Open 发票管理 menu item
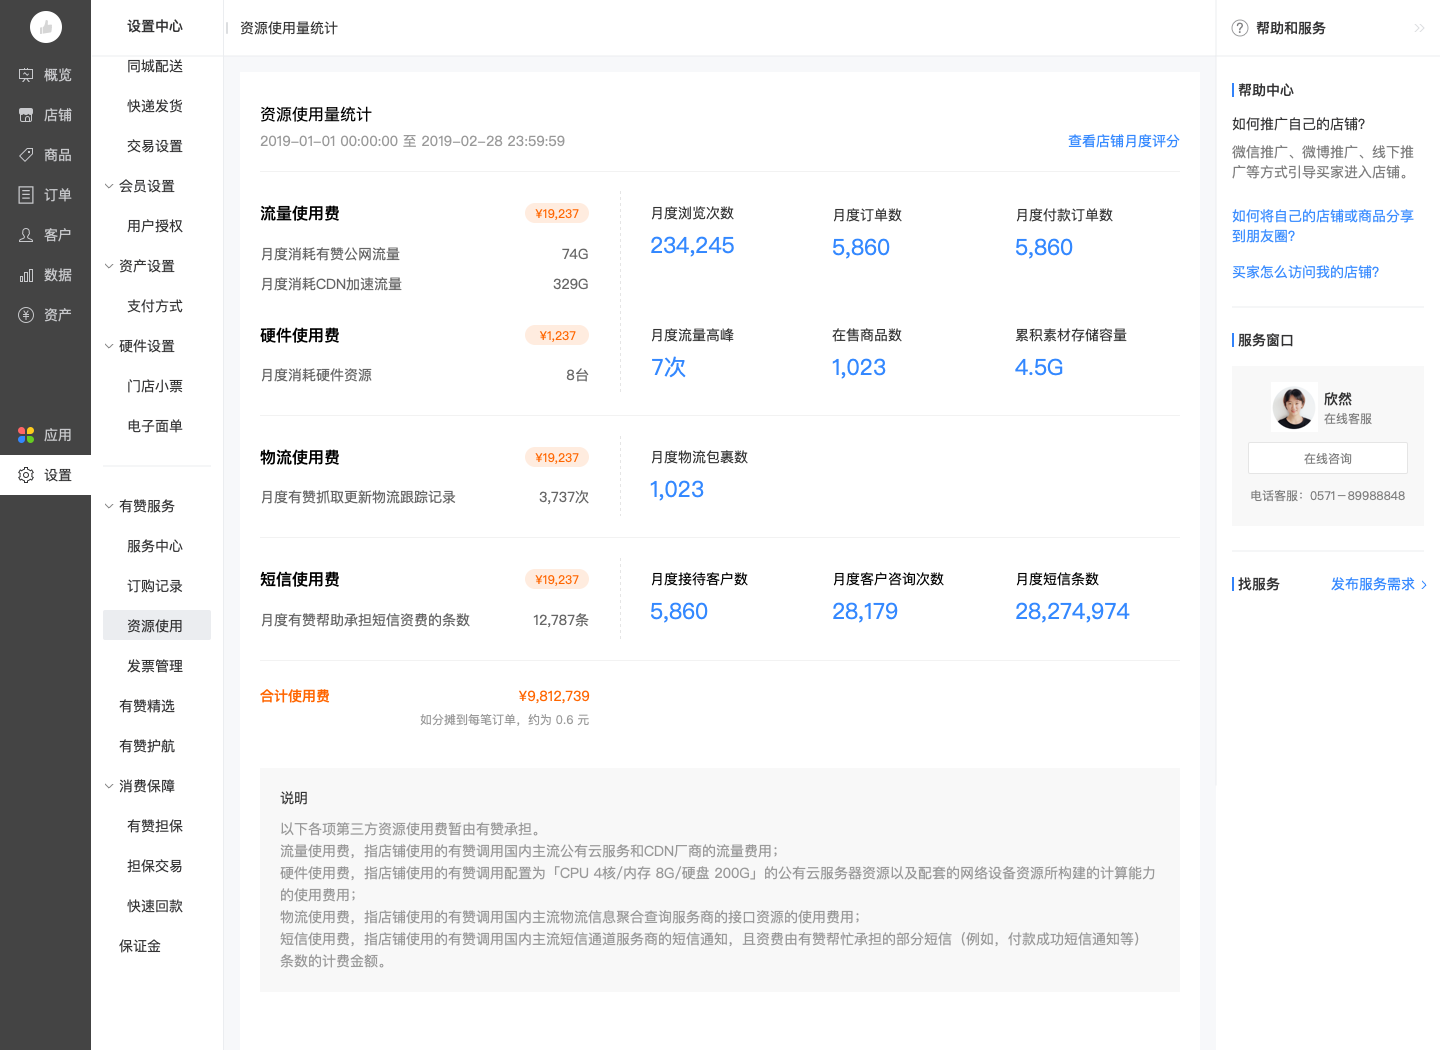Image resolution: width=1440 pixels, height=1050 pixels. click(x=155, y=666)
